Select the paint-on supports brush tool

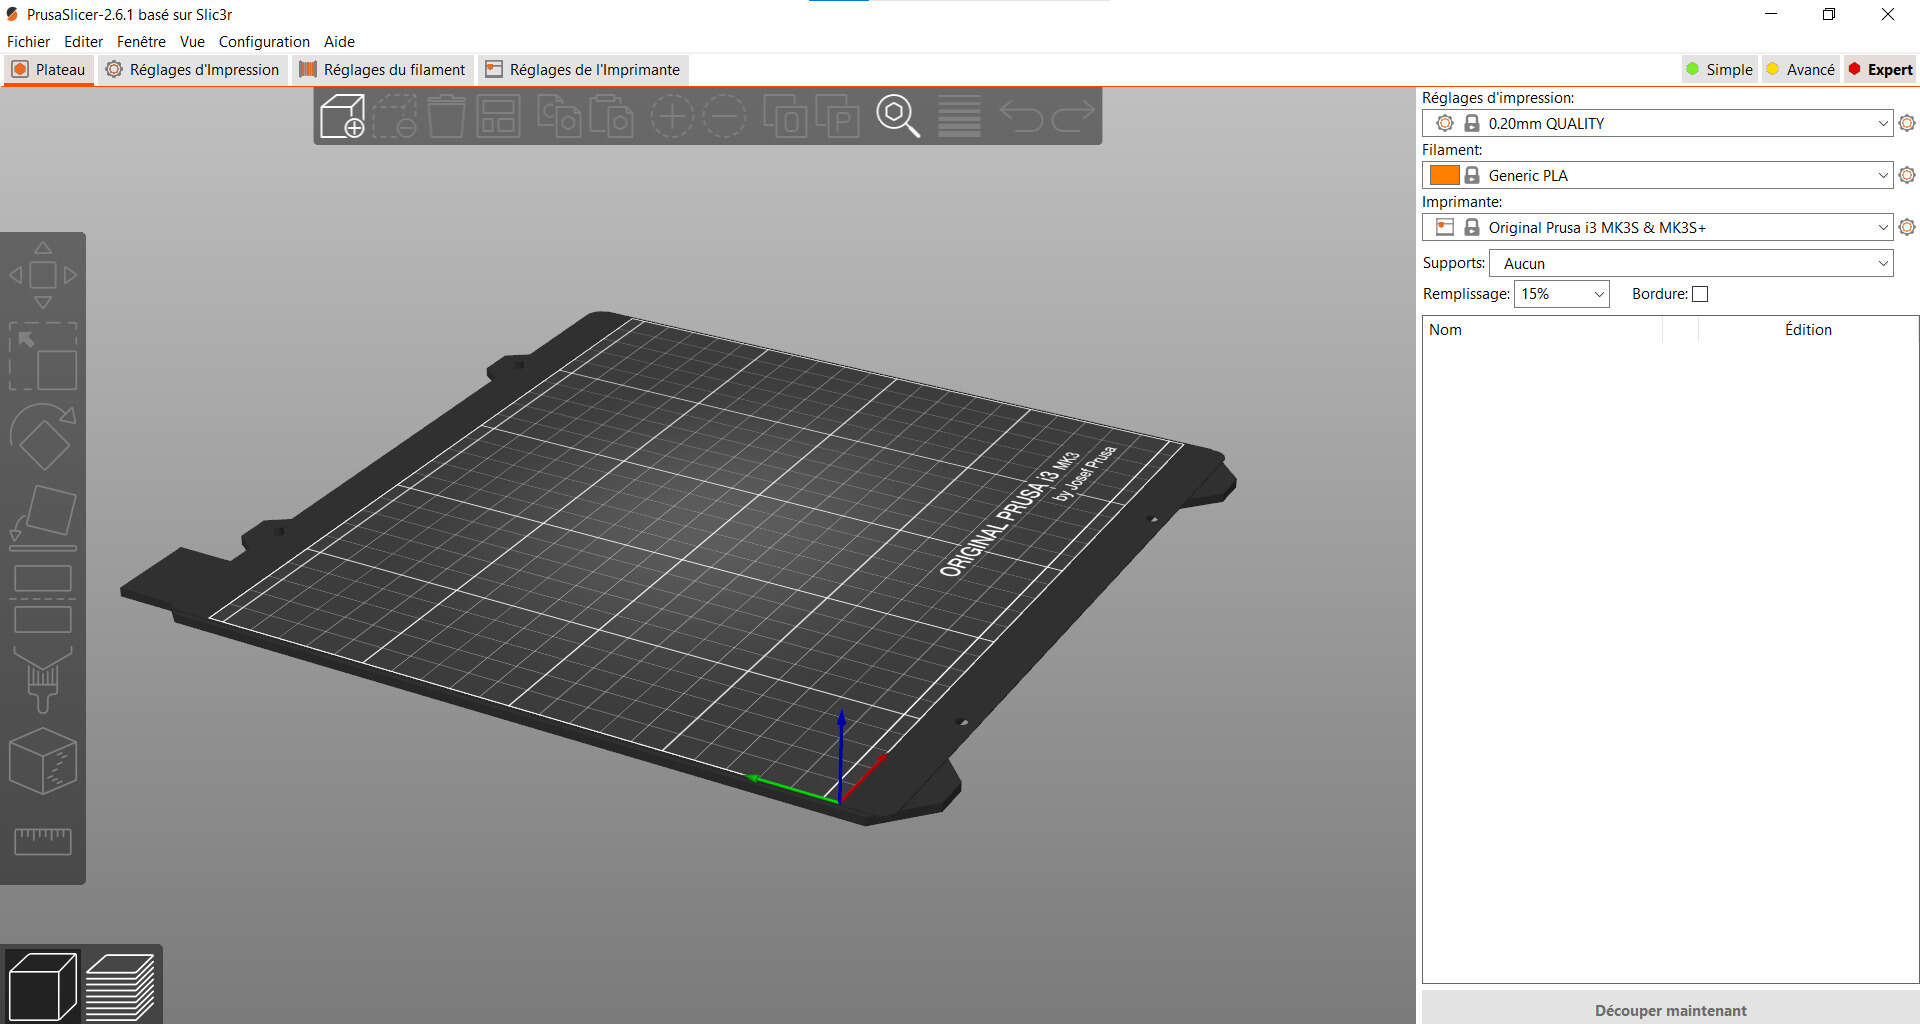click(43, 680)
